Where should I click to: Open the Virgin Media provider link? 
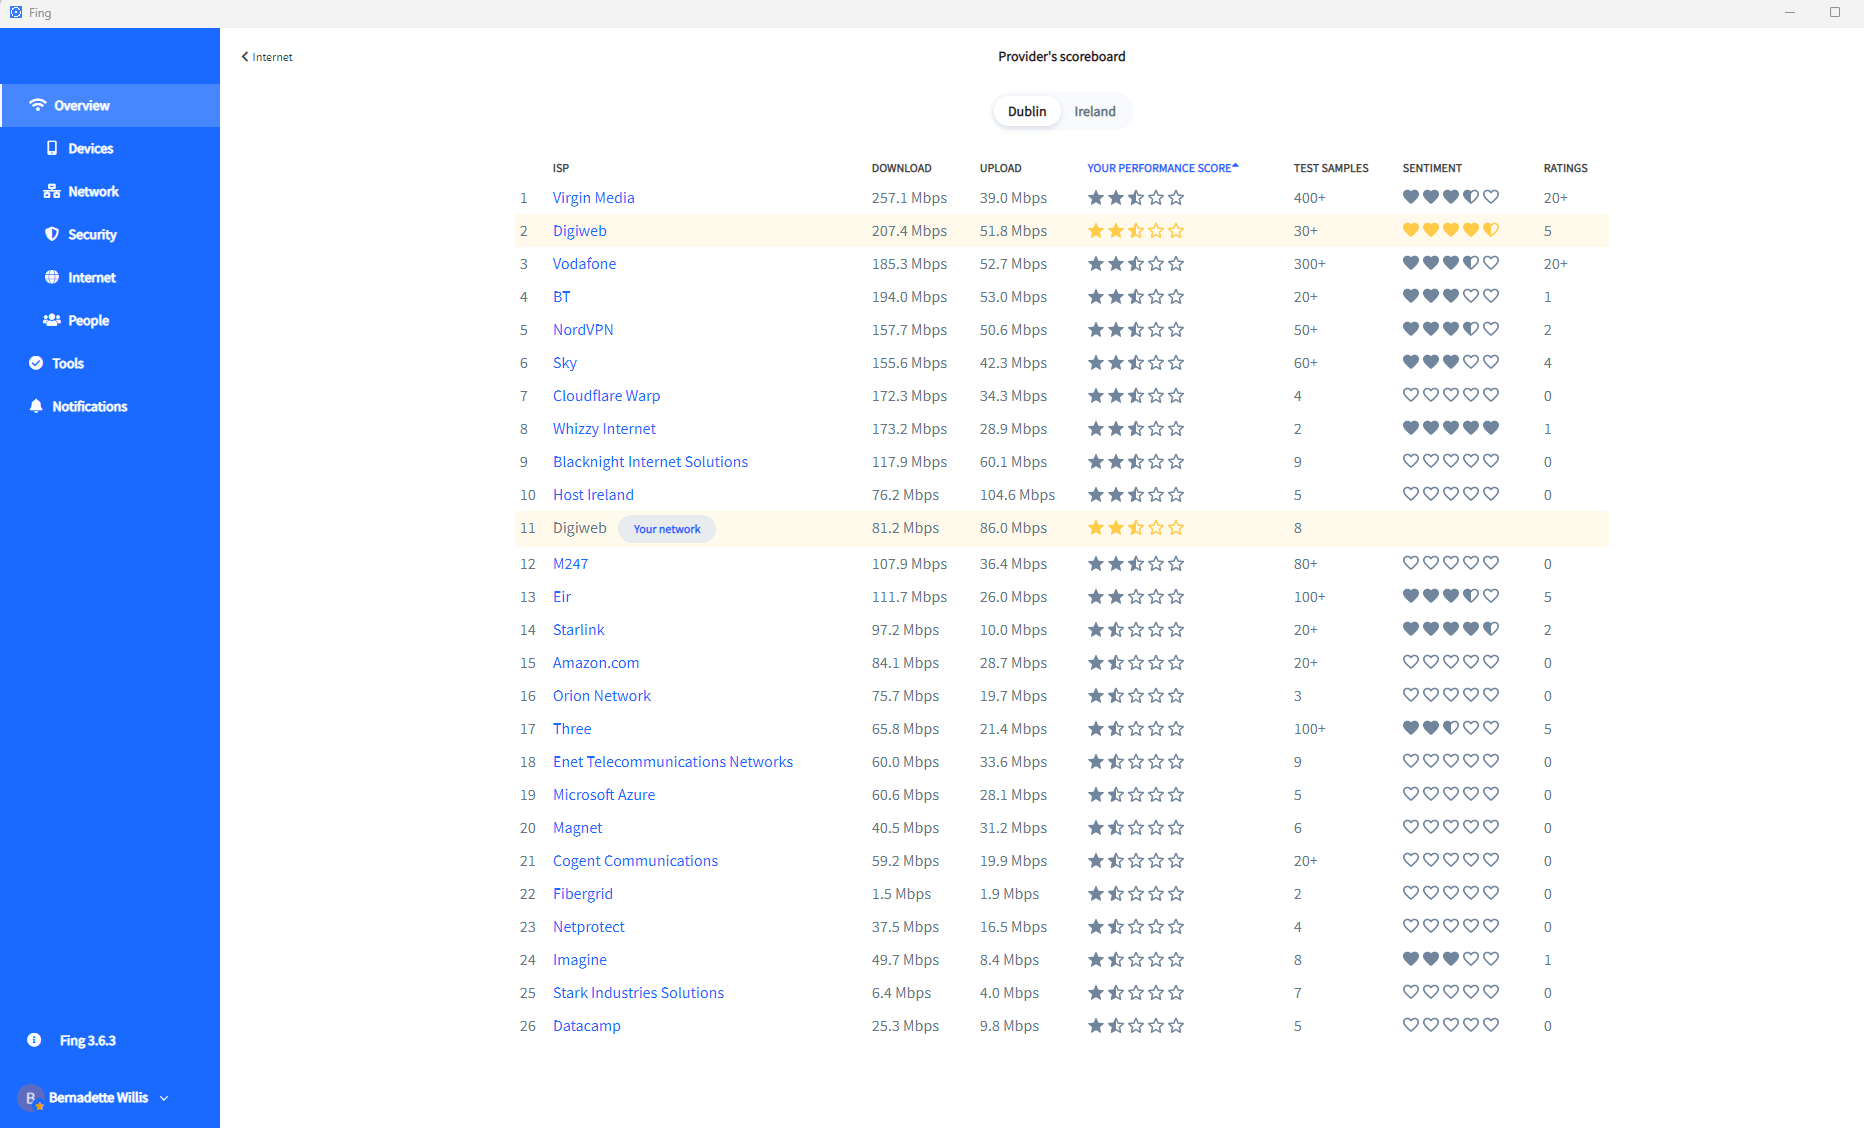[x=593, y=198]
